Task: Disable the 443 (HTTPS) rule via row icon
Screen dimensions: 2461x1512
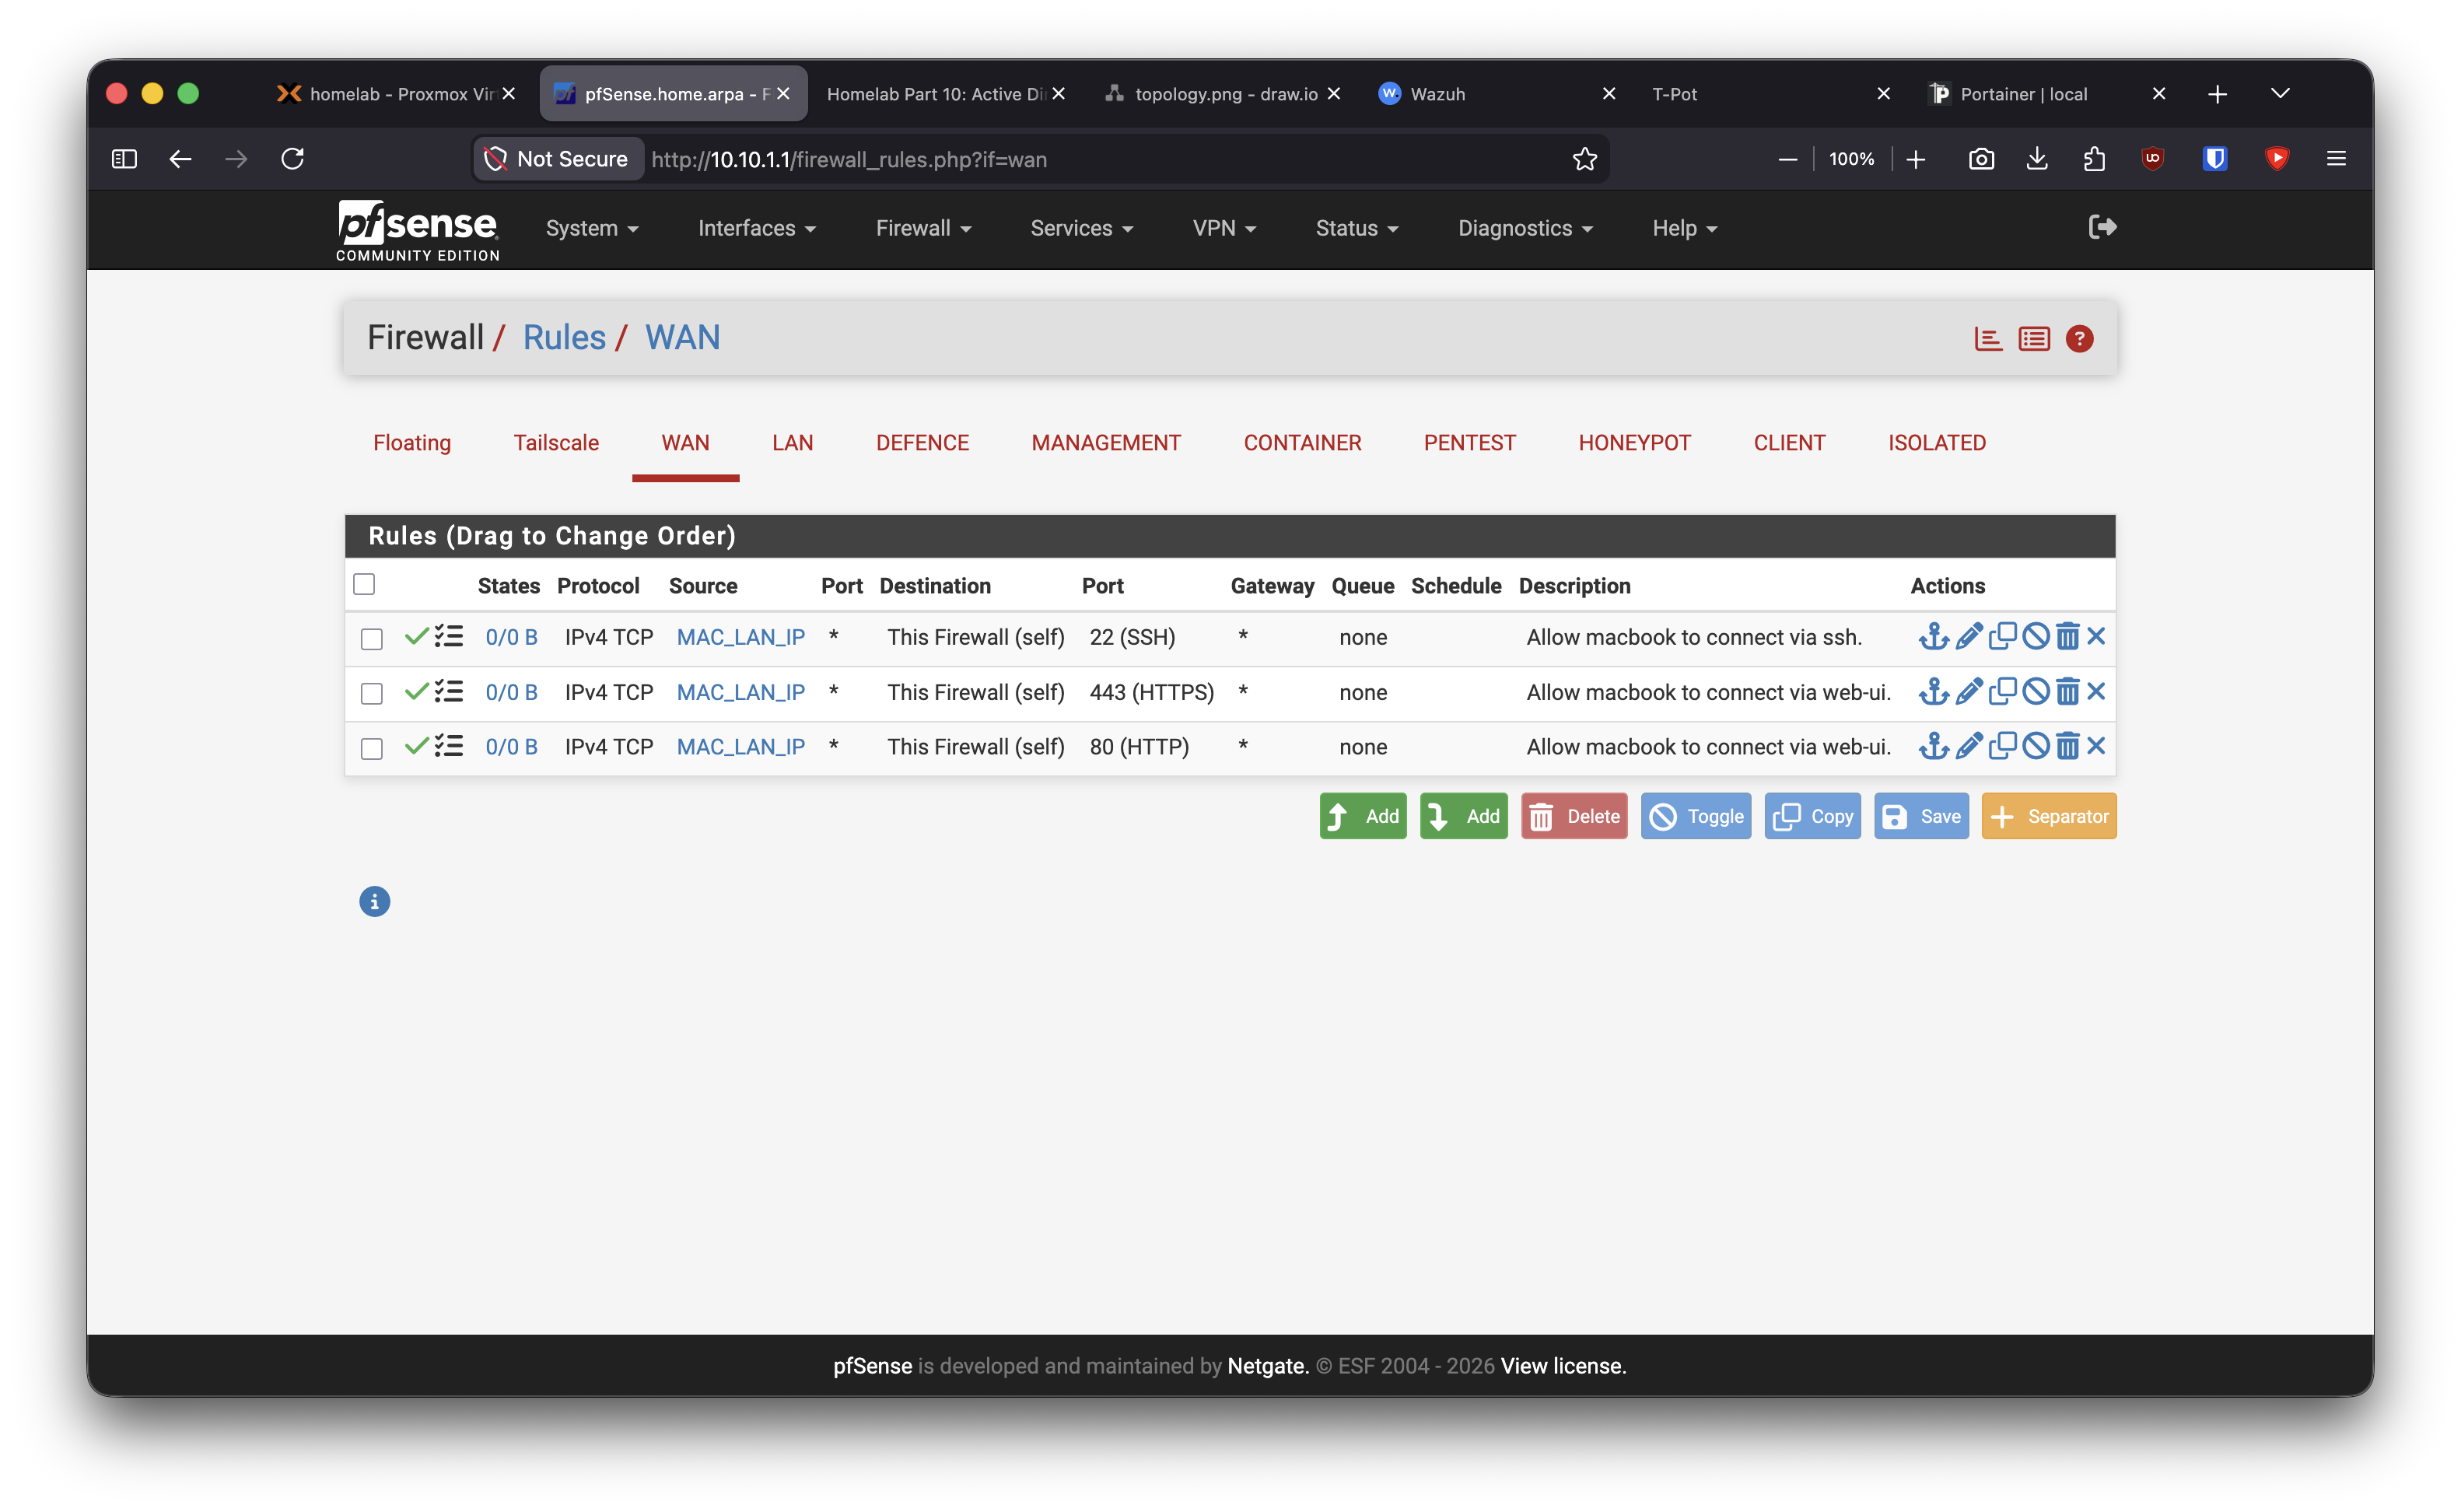Action: point(2035,692)
